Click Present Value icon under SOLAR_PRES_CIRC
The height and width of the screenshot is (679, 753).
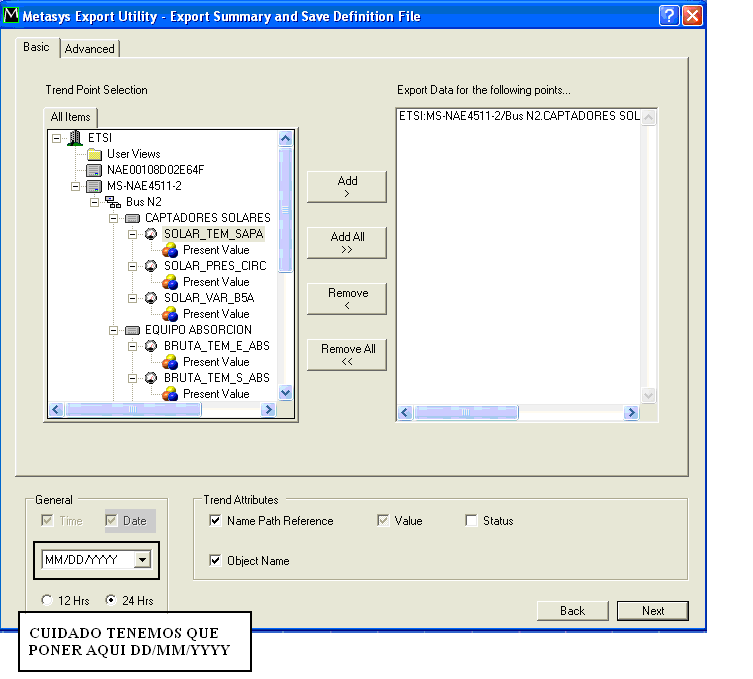[x=170, y=282]
